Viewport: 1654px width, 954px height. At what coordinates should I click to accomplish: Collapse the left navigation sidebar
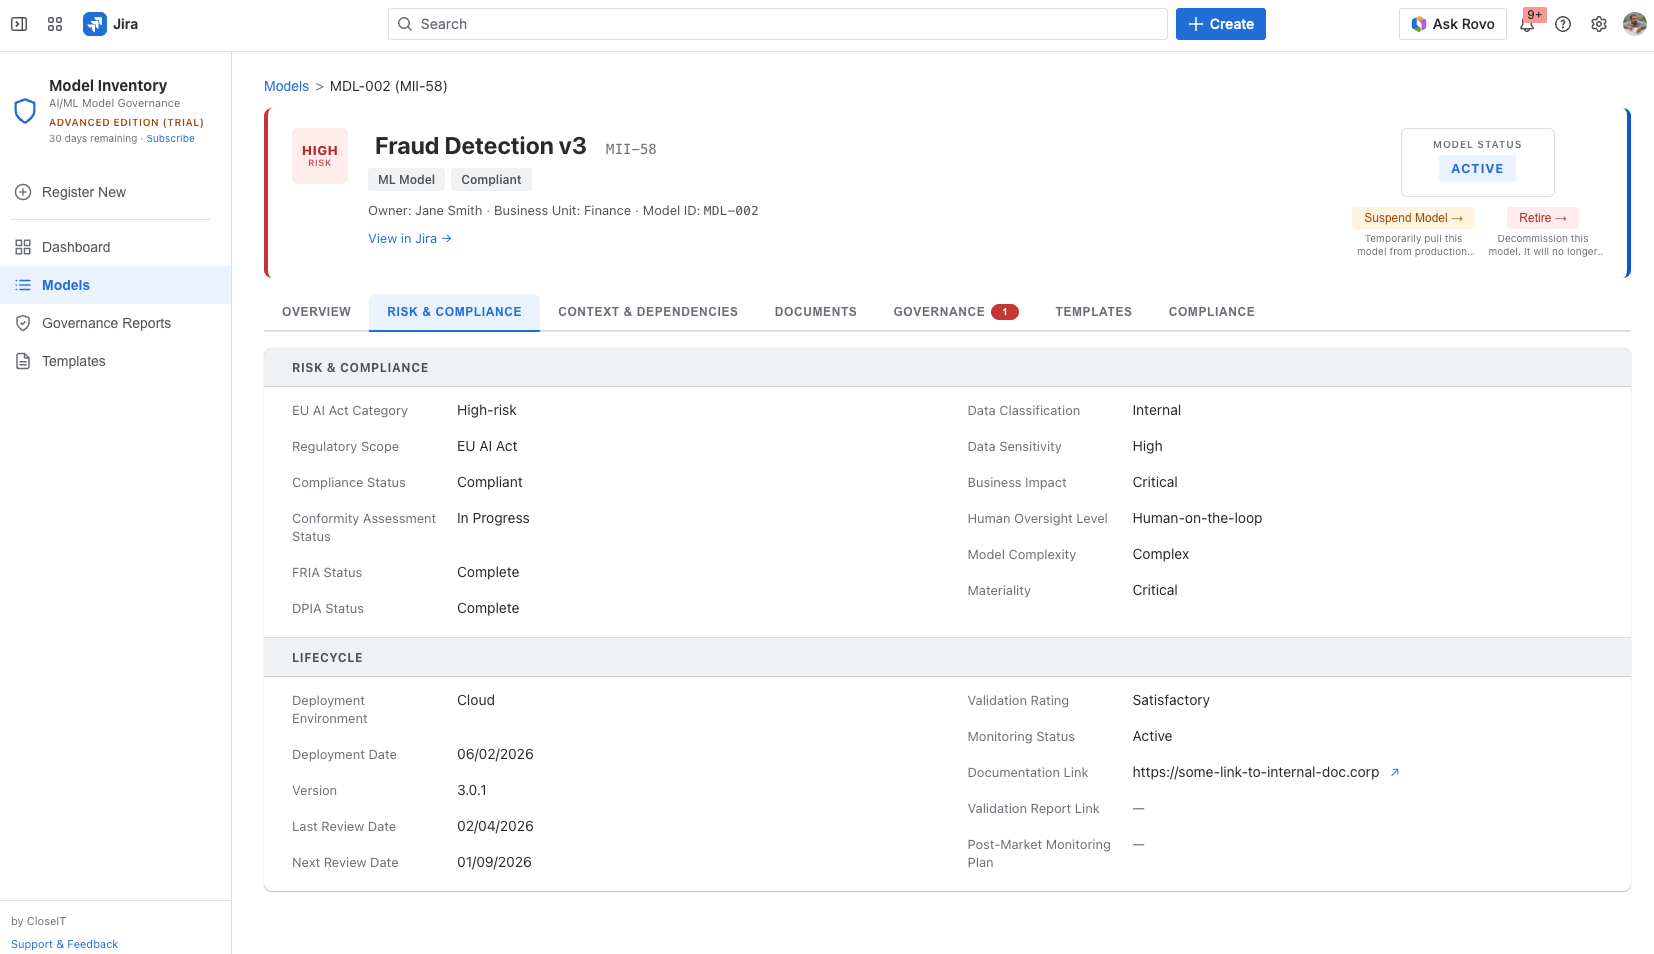click(18, 23)
